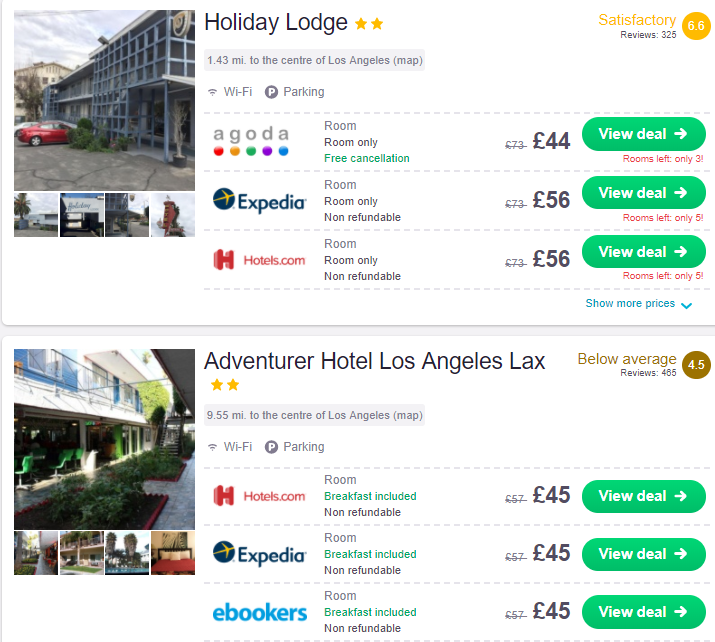Select Adventurer Hotel bedroom thumbnail photo

173,553
